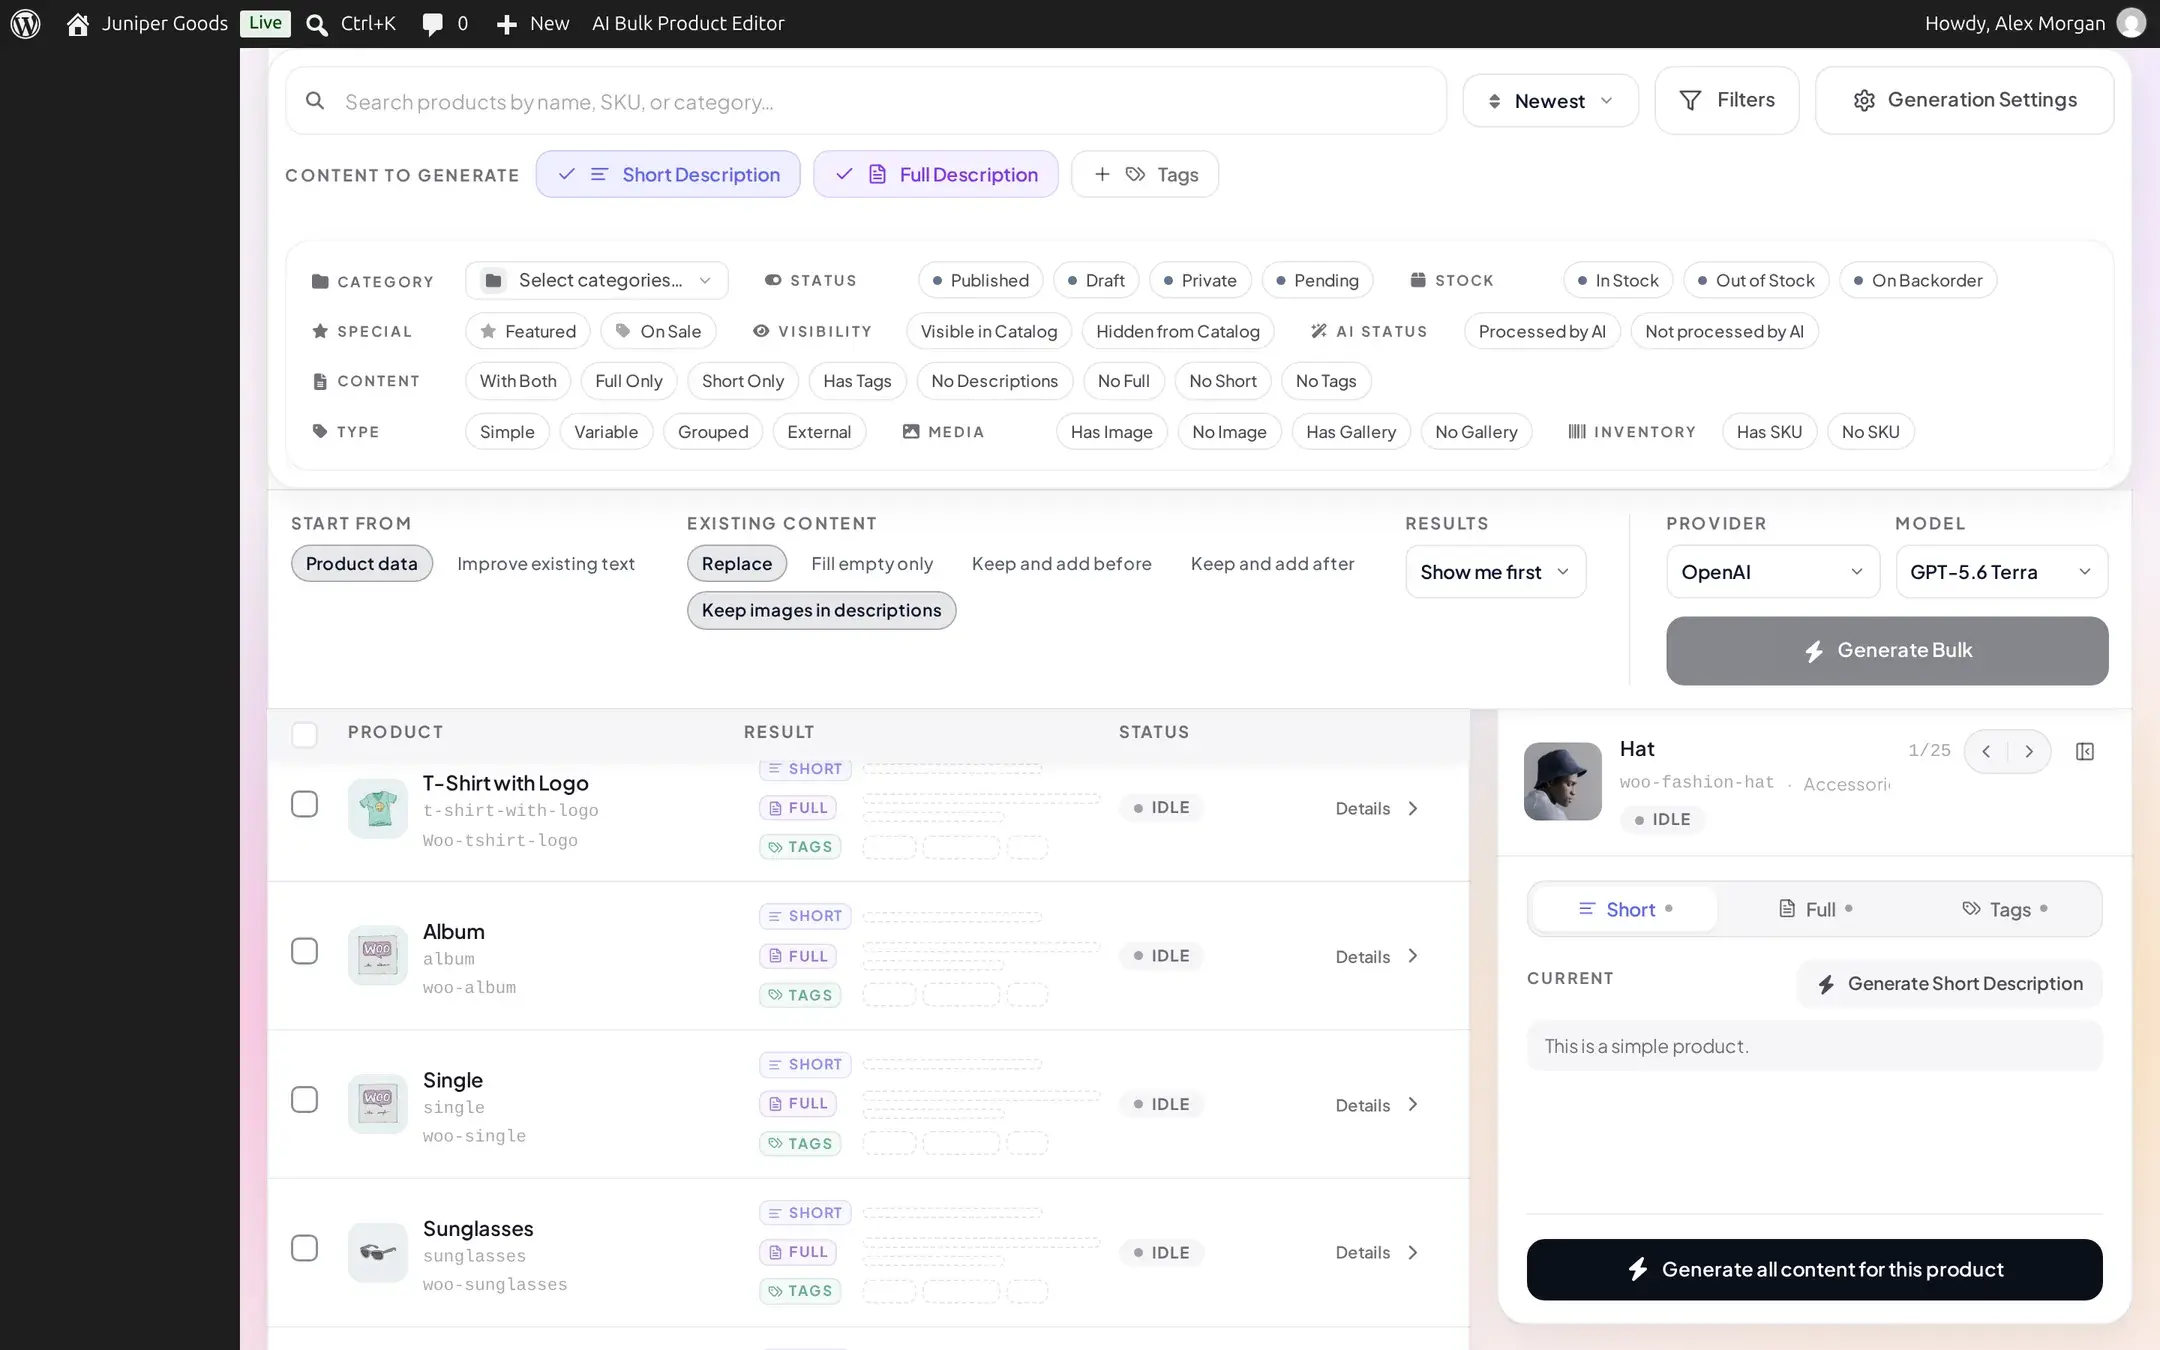Screen dimensions: 2160x1350
Task: Open the Show me first dropdown
Action: tap(1495, 572)
